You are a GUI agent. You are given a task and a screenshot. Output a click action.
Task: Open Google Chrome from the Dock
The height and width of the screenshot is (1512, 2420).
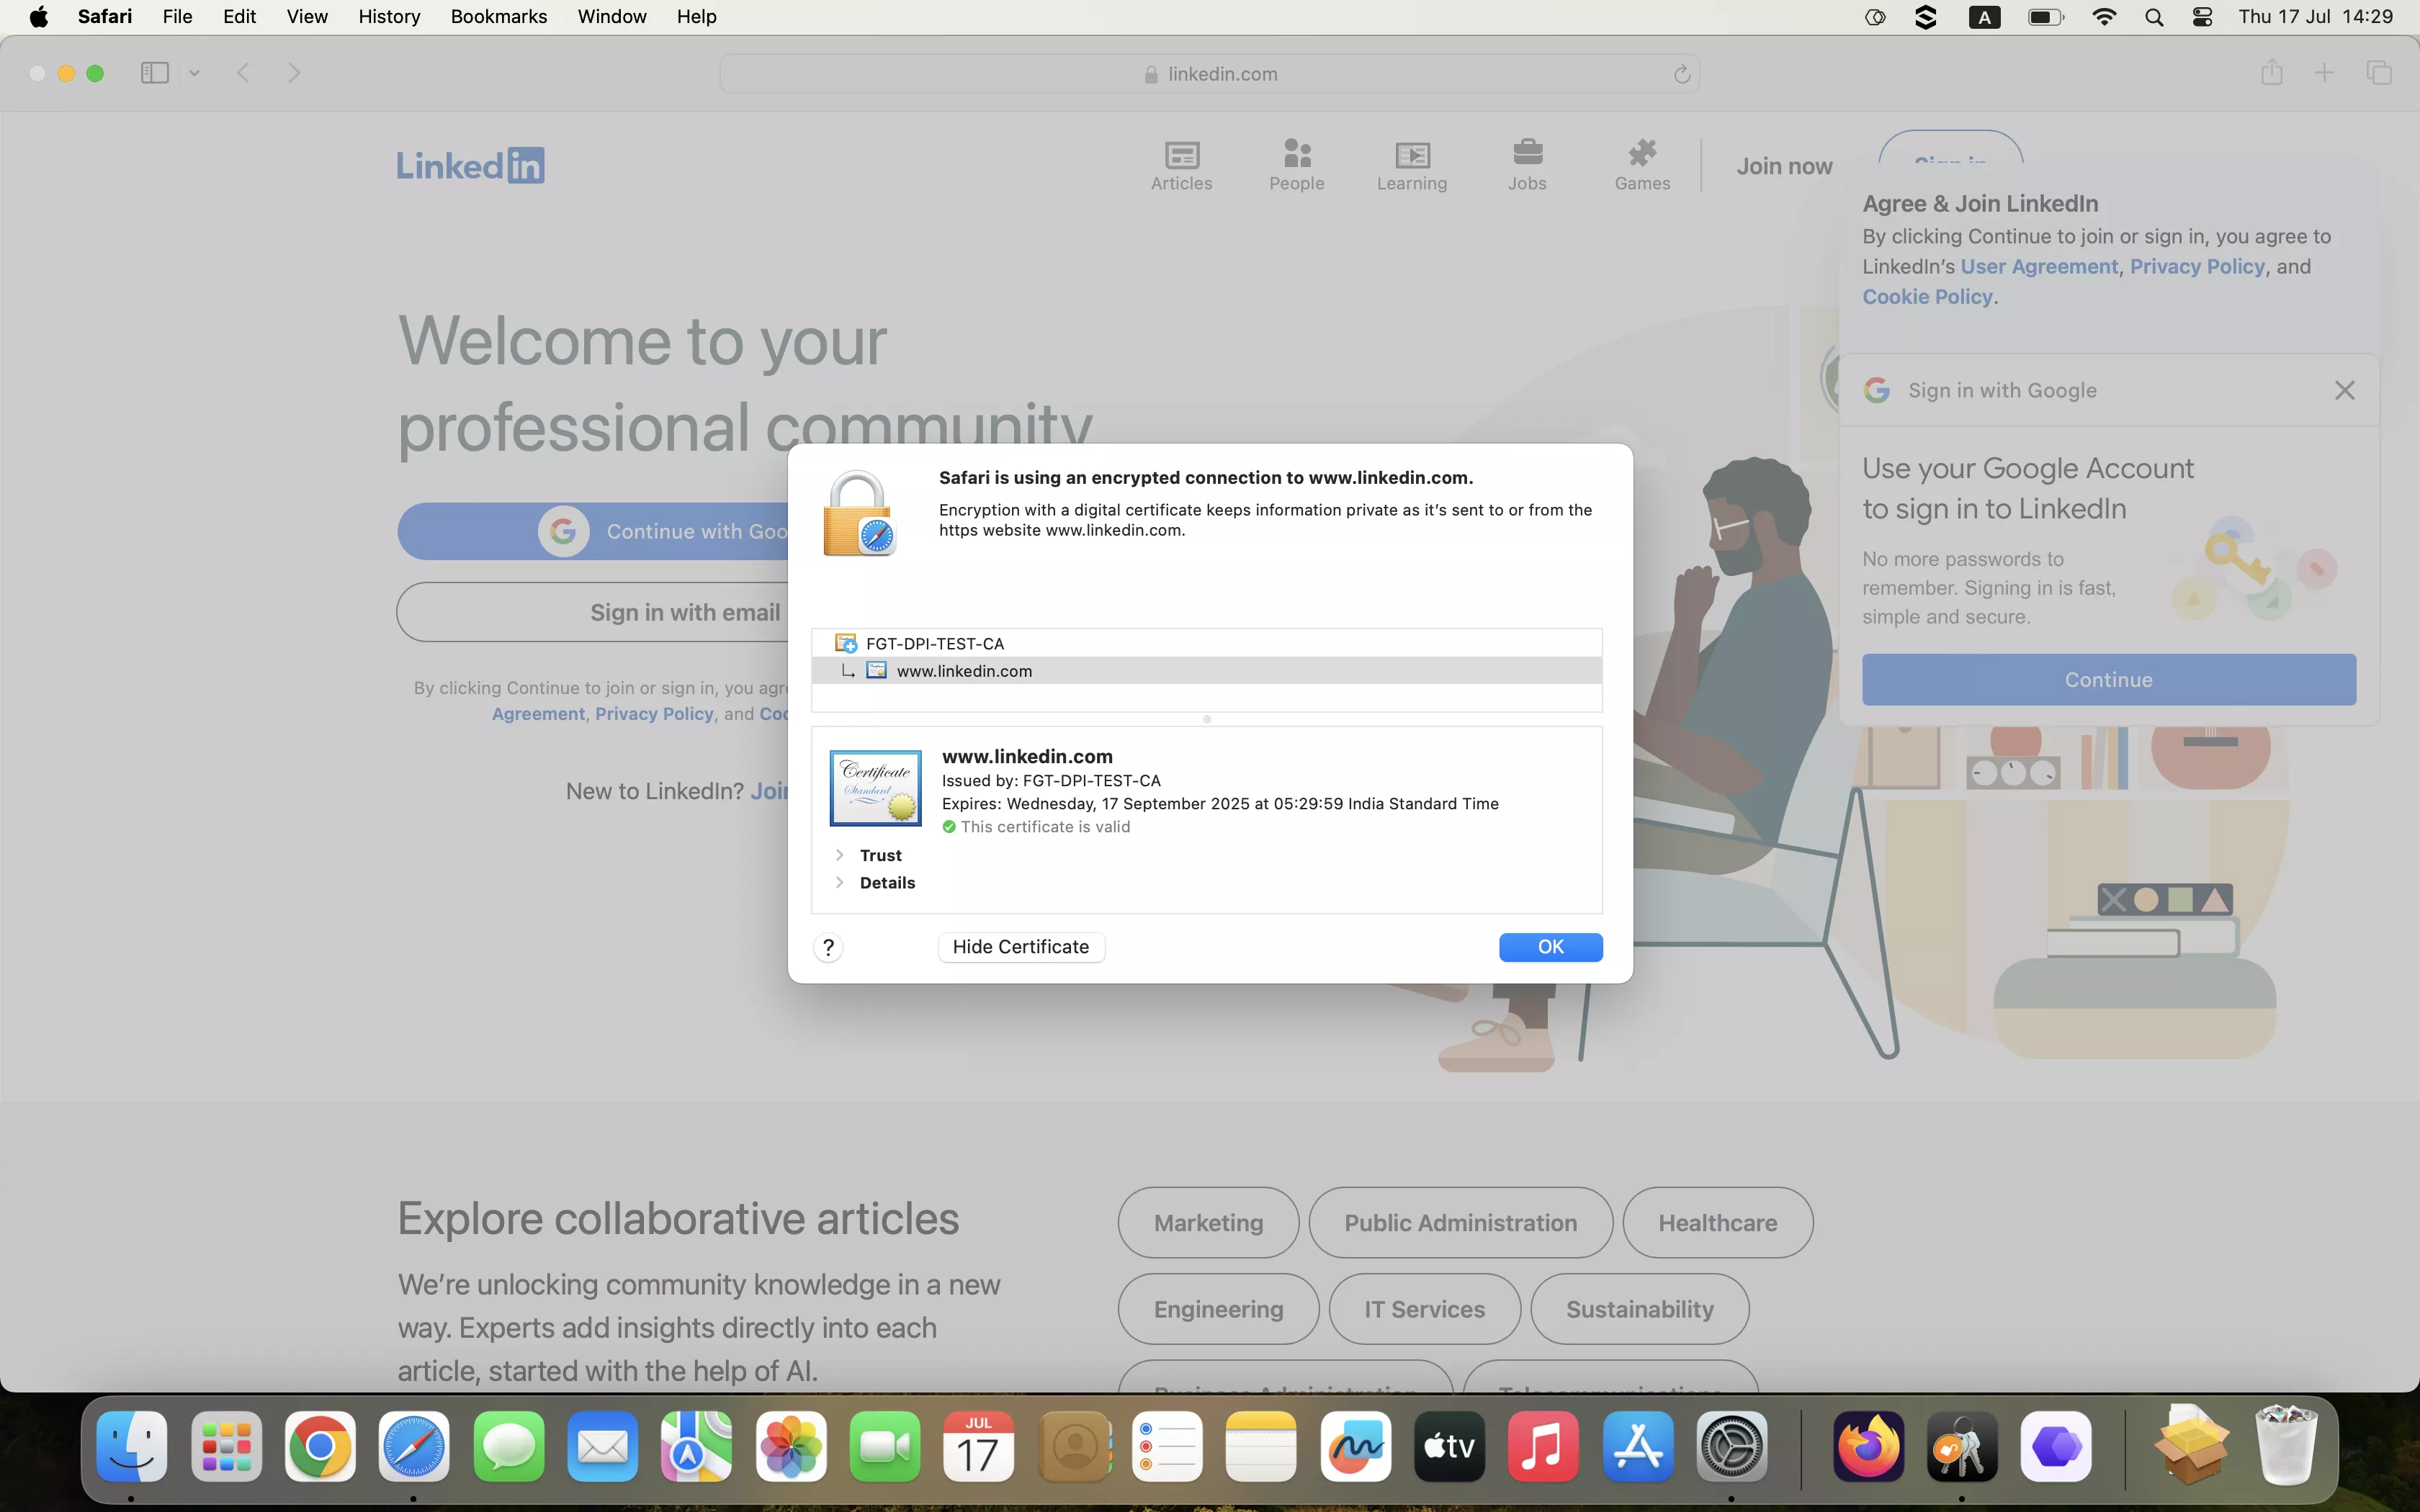[x=320, y=1447]
